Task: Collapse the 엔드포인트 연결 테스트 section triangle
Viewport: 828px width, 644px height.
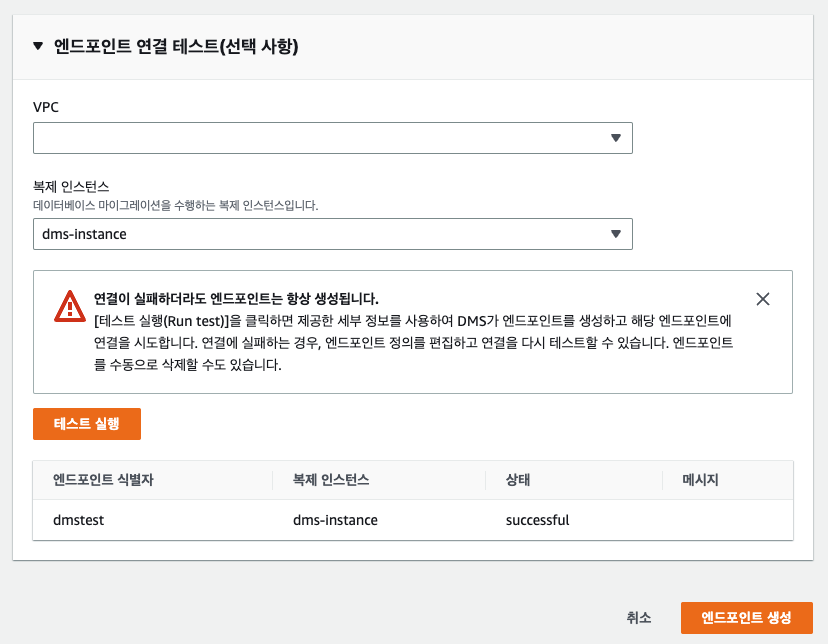Action: pyautogui.click(x=38, y=46)
